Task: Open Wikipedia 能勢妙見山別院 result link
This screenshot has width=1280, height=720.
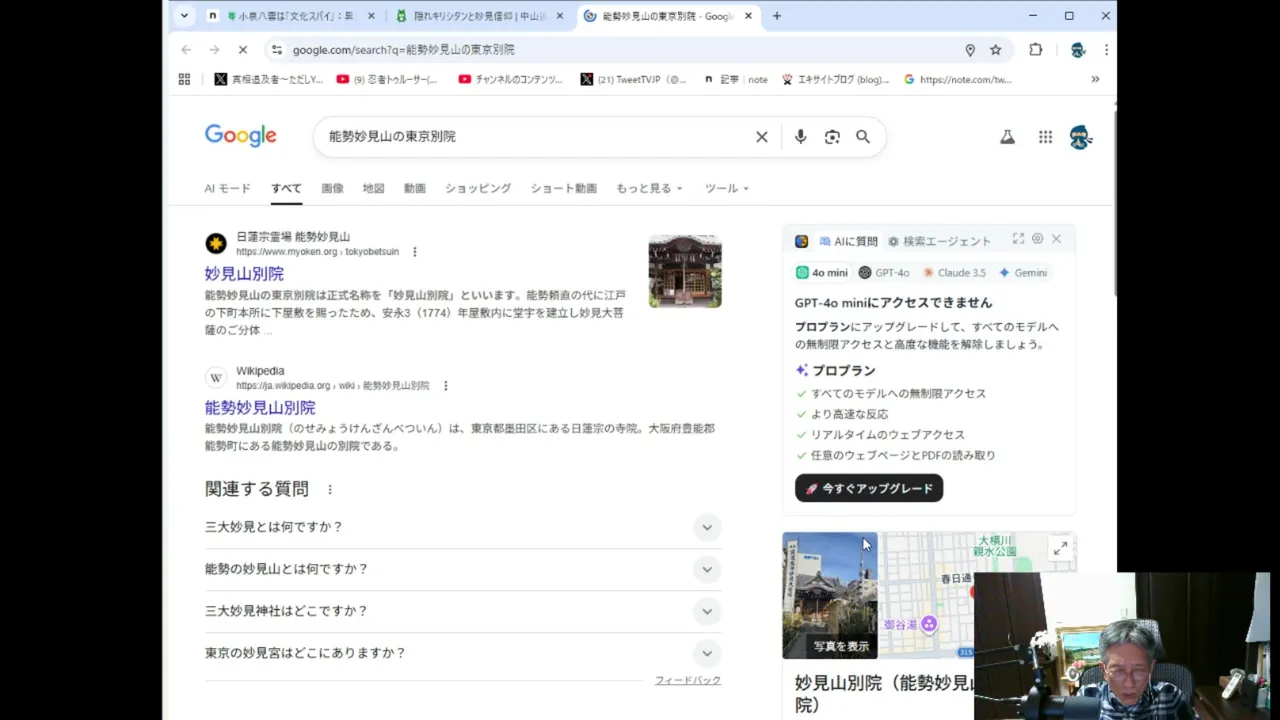Action: tap(260, 408)
